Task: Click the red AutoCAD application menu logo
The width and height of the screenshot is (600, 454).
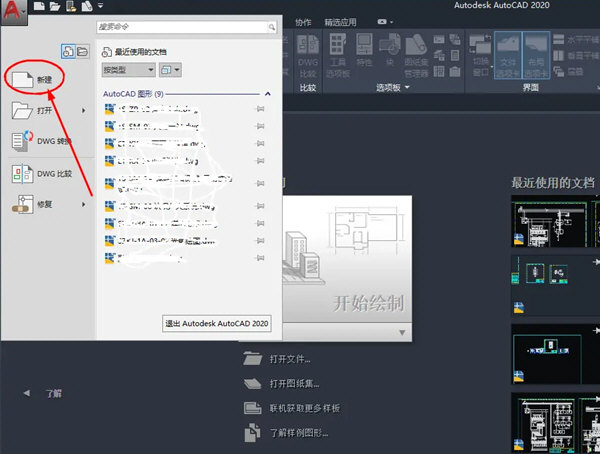Action: pos(12,9)
